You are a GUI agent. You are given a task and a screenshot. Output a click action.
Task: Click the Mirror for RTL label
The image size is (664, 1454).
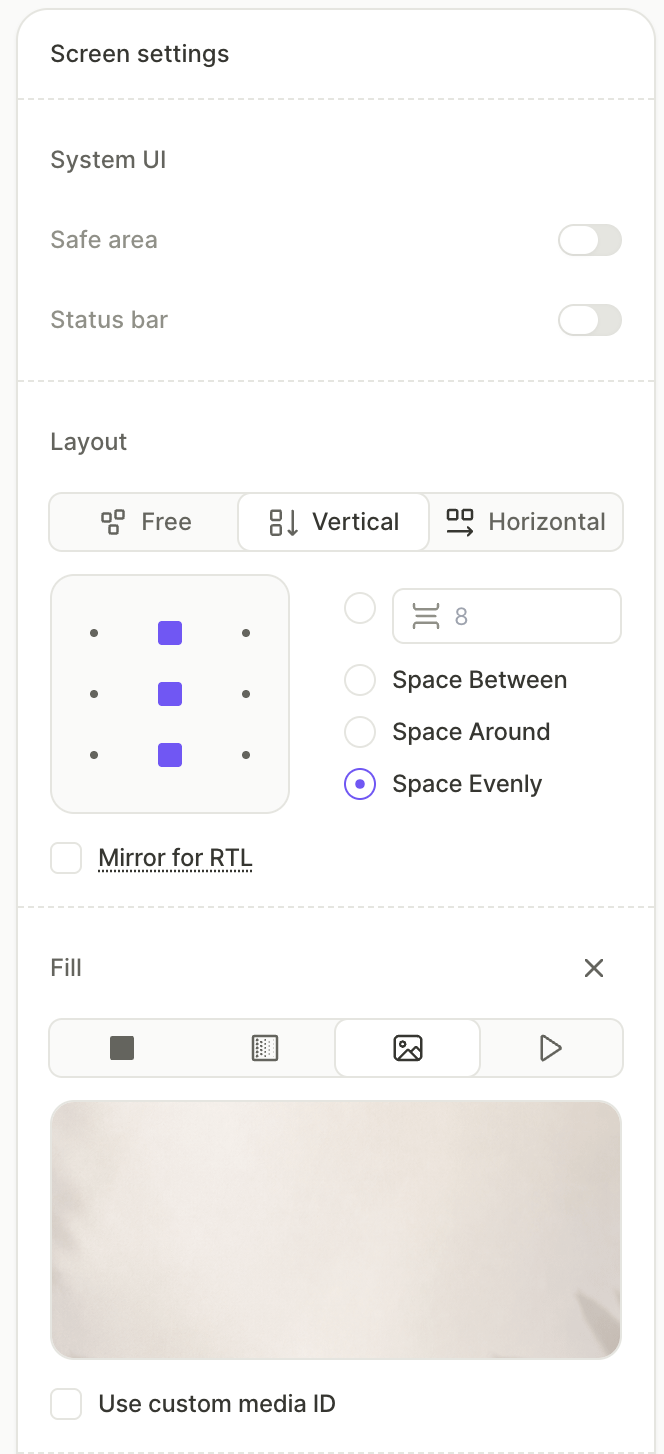175,858
